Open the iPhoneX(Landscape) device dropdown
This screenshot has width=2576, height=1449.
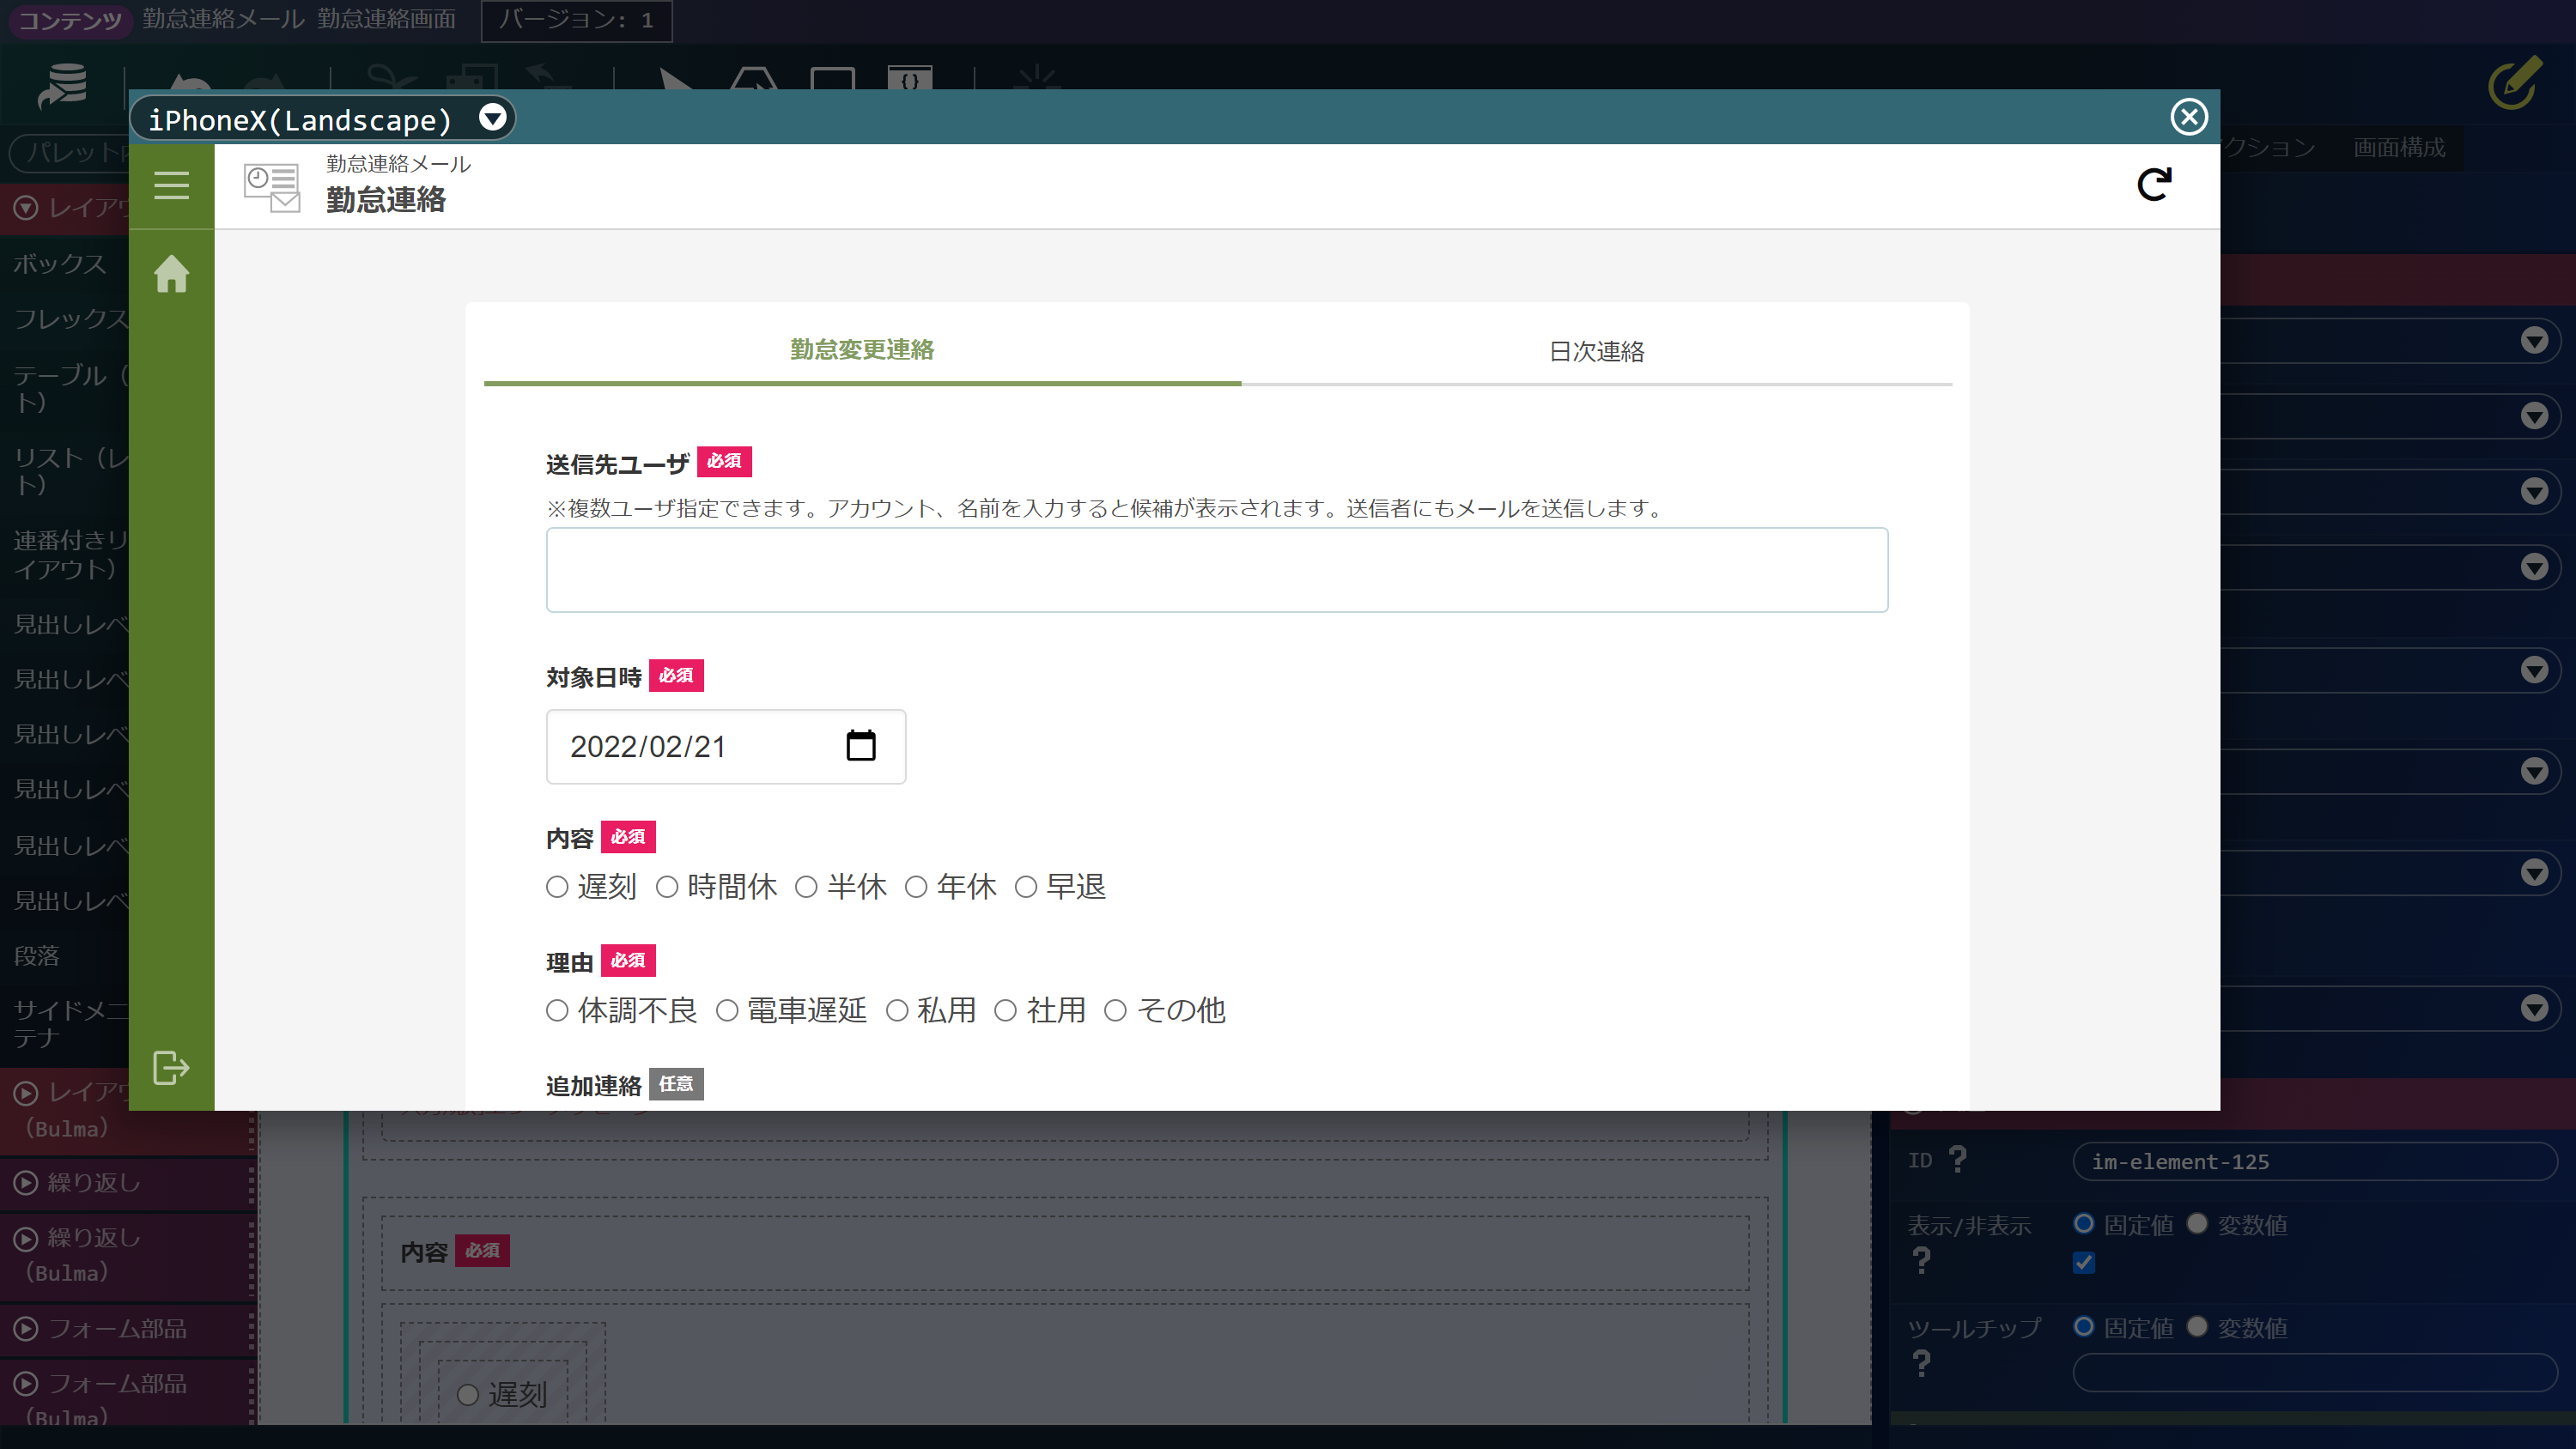point(322,119)
